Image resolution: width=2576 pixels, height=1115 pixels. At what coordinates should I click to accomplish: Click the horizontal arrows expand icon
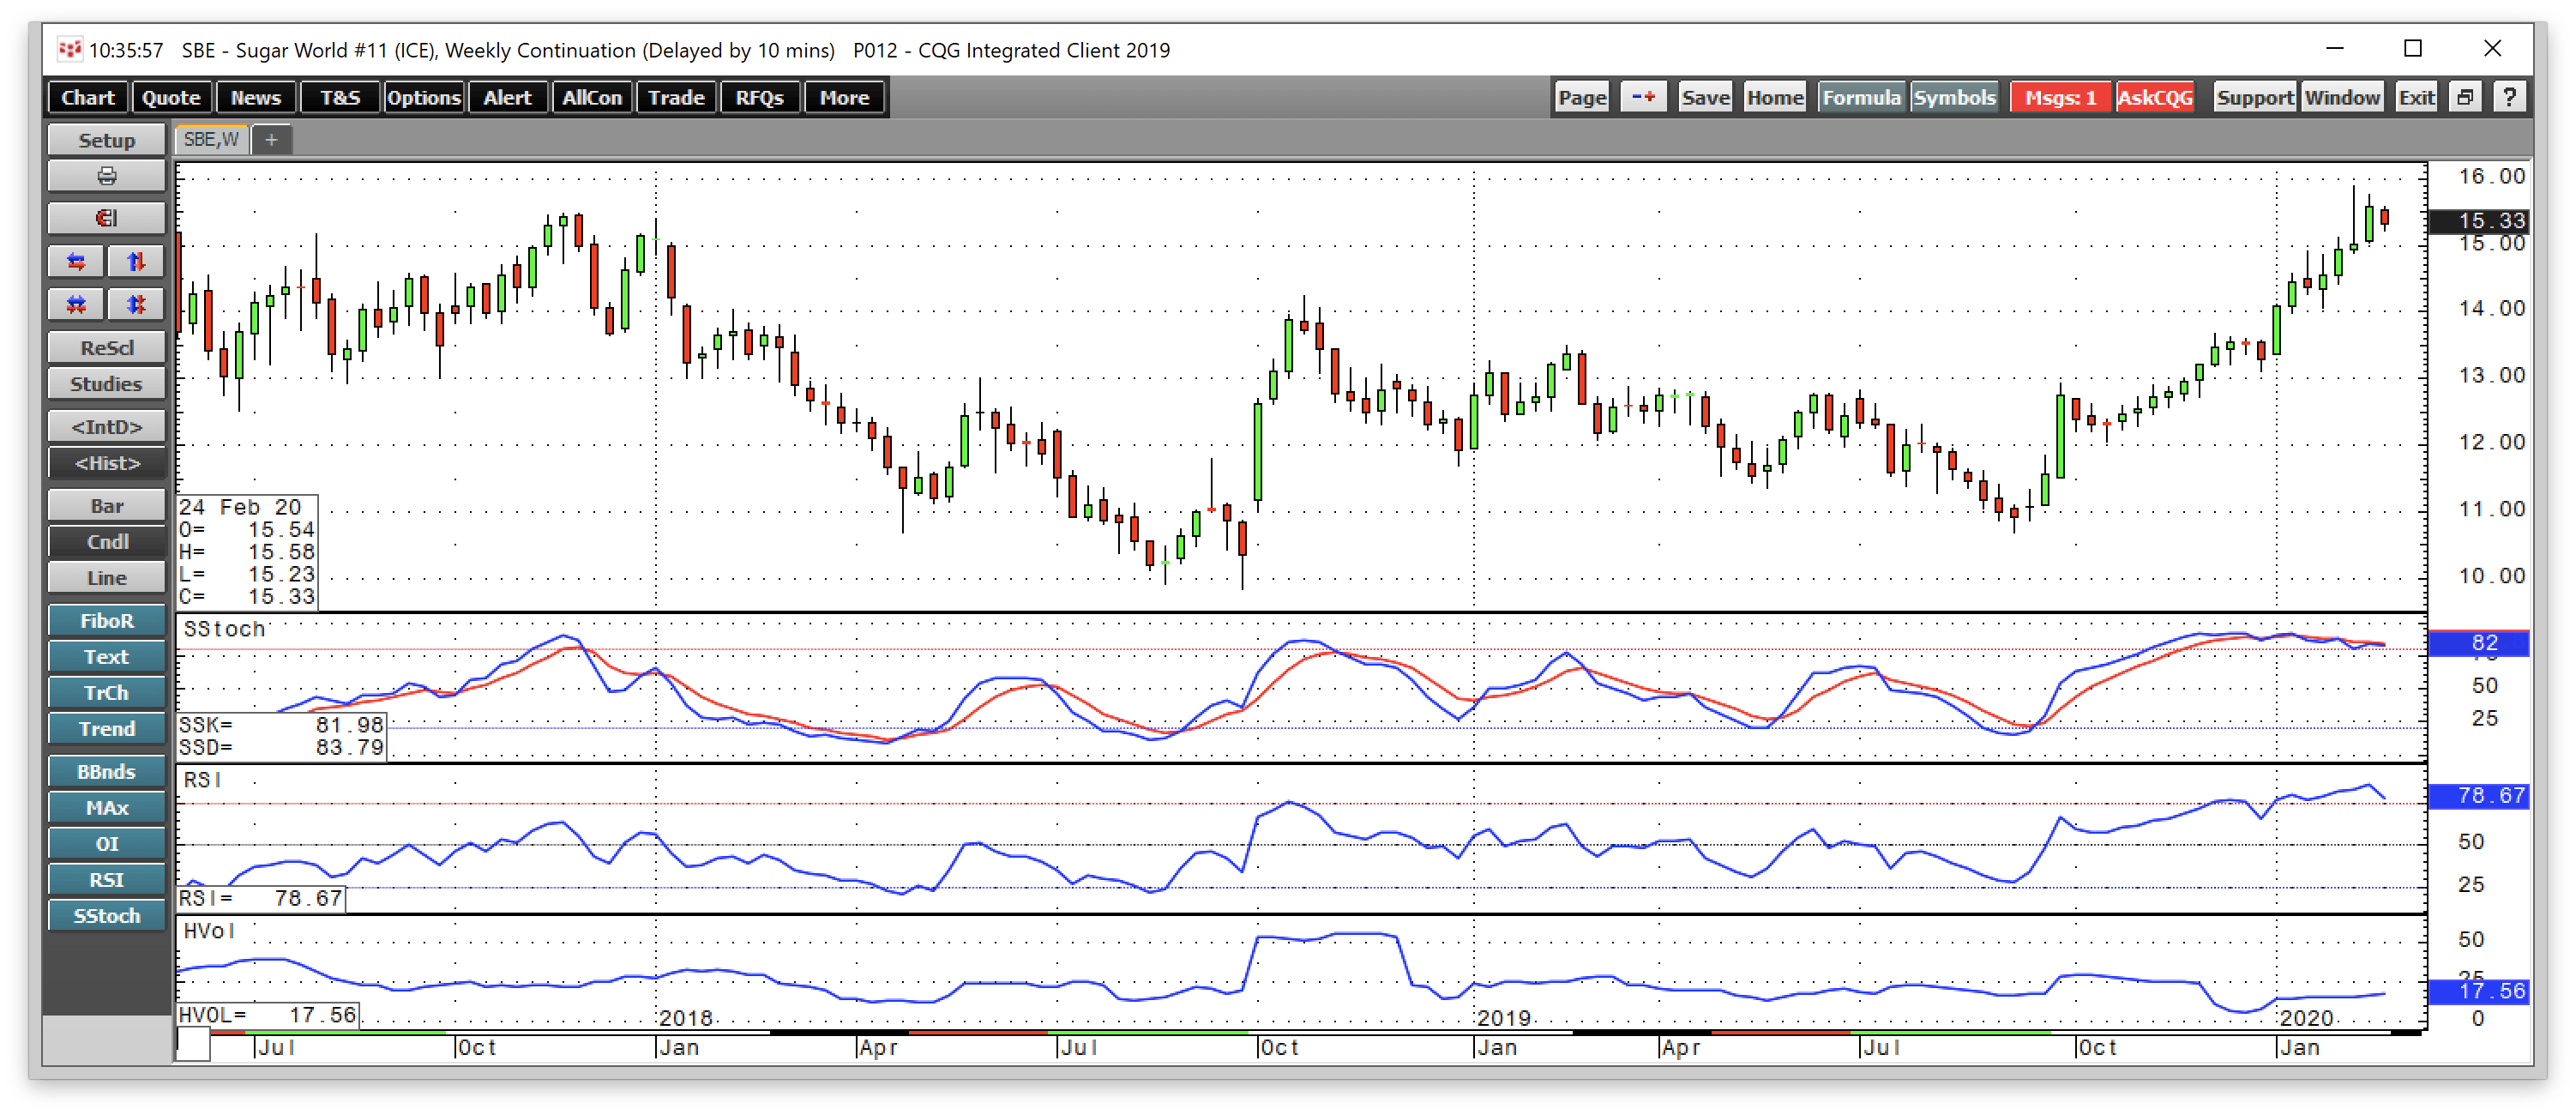click(x=76, y=262)
